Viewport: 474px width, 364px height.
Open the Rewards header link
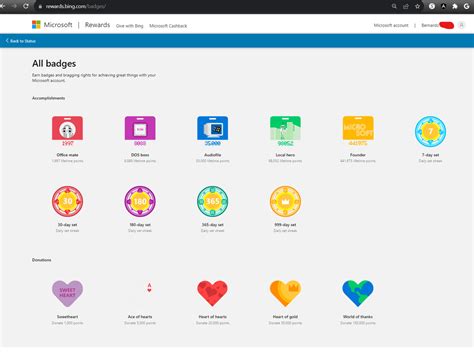point(97,25)
